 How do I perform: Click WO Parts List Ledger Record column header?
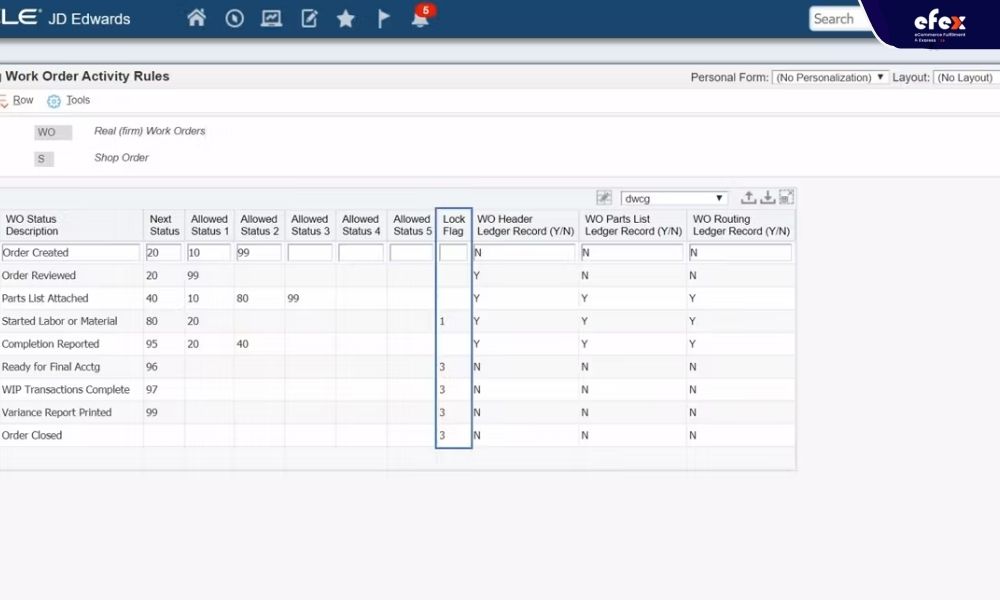[633, 225]
